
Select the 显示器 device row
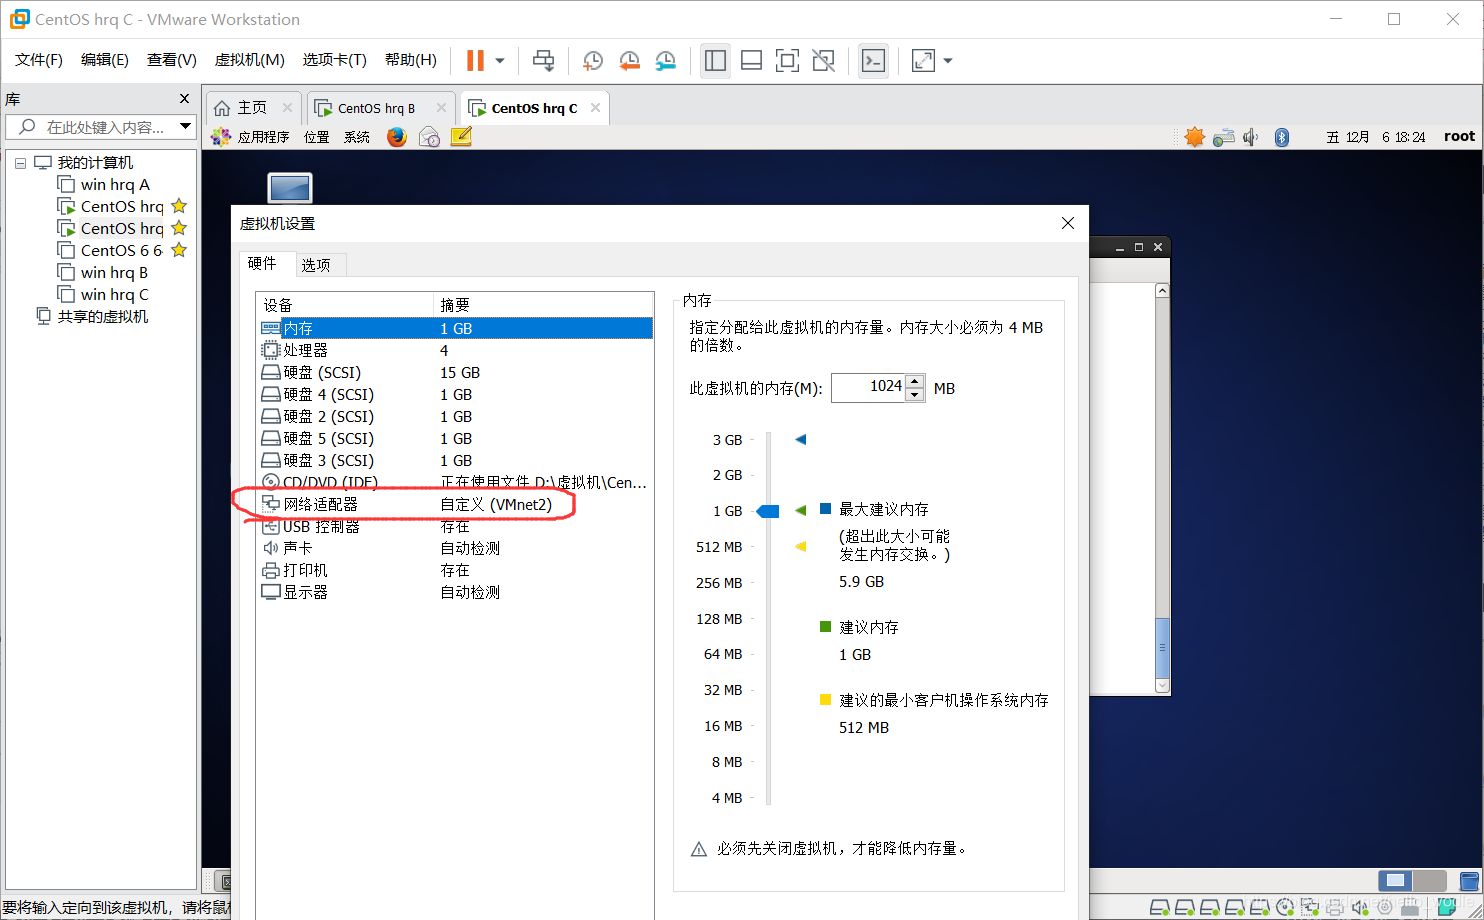click(456, 592)
